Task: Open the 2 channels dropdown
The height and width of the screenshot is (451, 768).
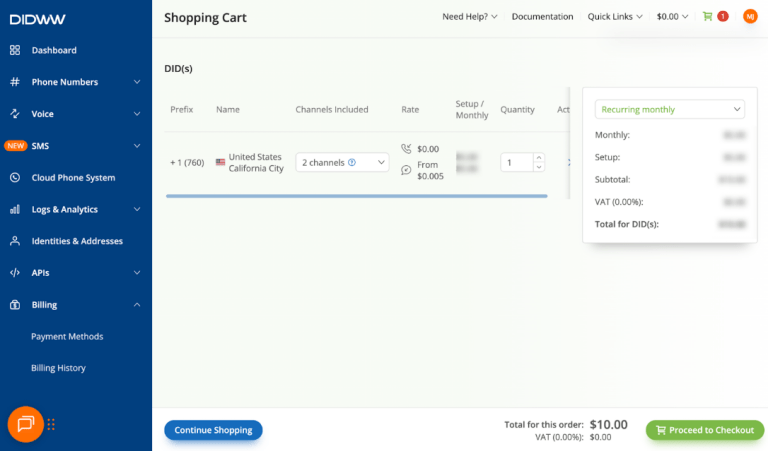Action: click(x=342, y=162)
